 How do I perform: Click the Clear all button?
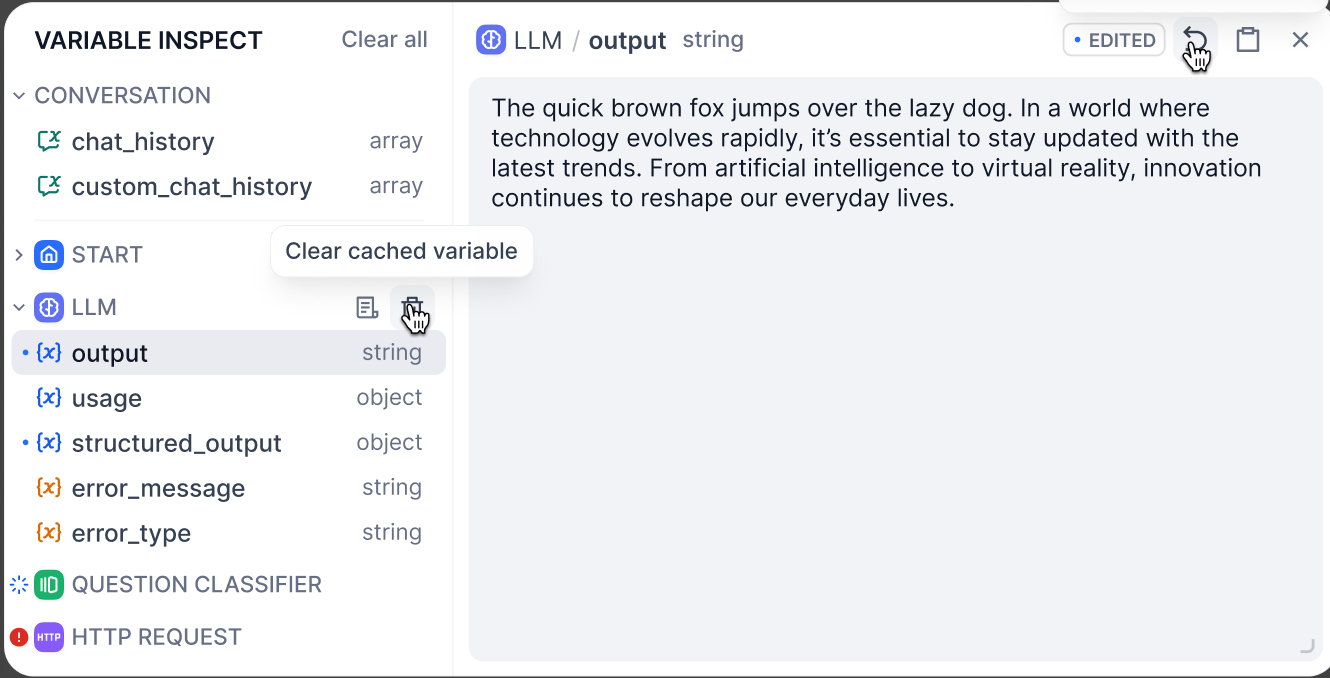point(384,40)
